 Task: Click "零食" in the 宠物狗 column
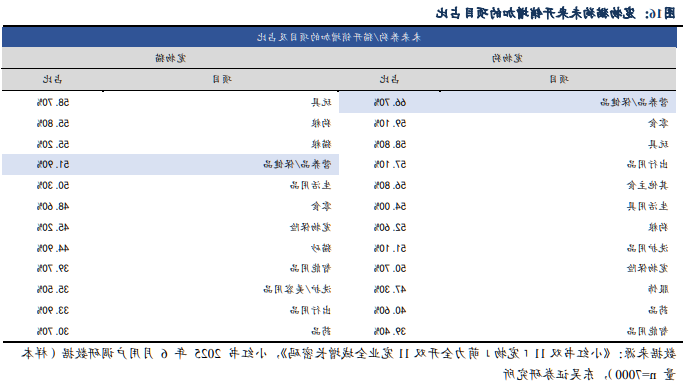(x=658, y=124)
